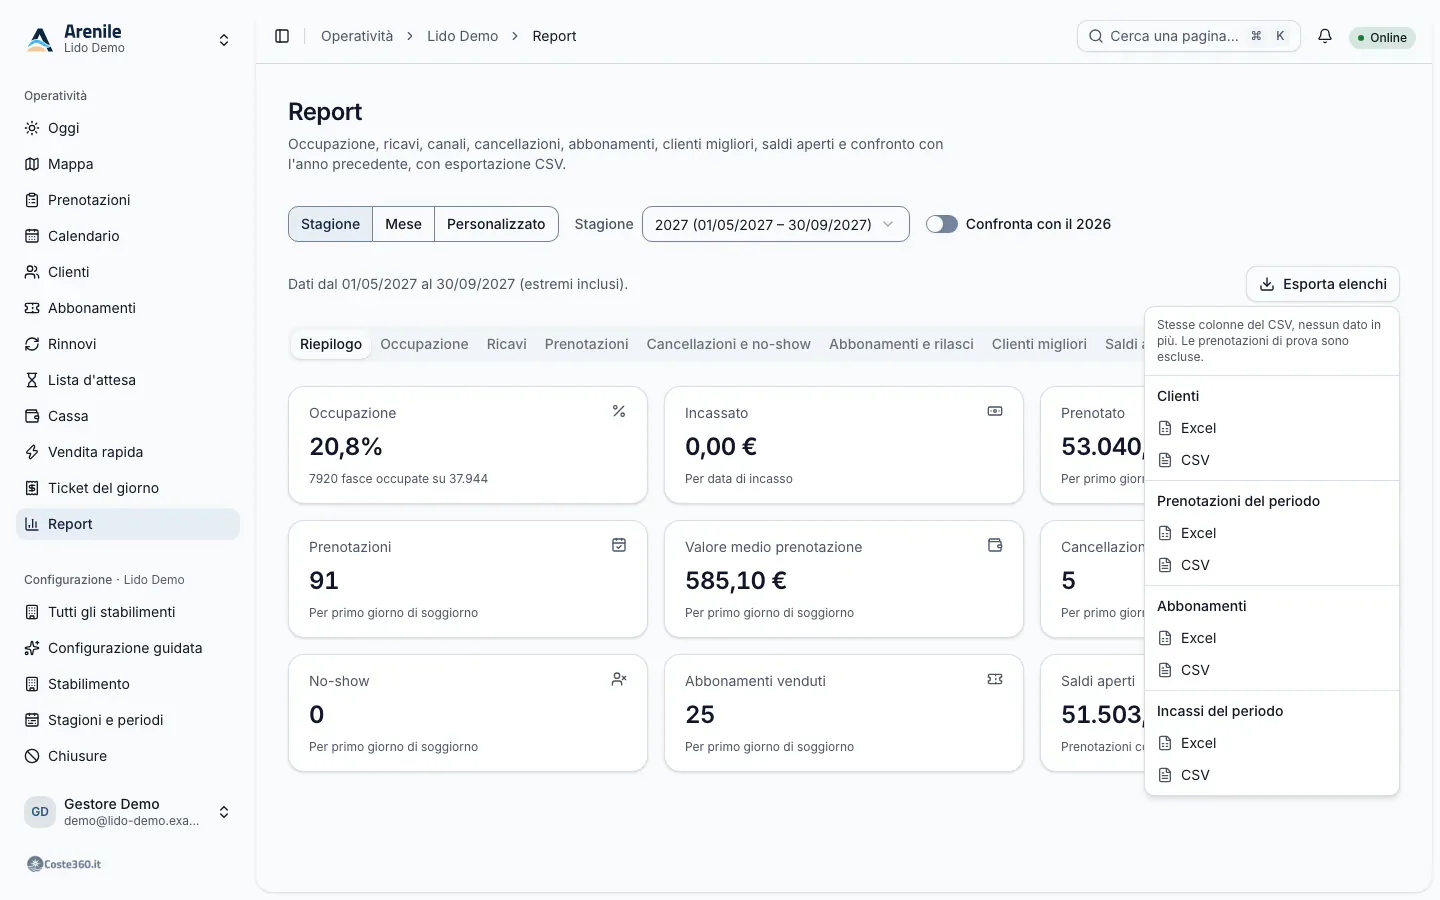Open the Coste360.it footer link
The image size is (1440, 900).
click(x=64, y=864)
